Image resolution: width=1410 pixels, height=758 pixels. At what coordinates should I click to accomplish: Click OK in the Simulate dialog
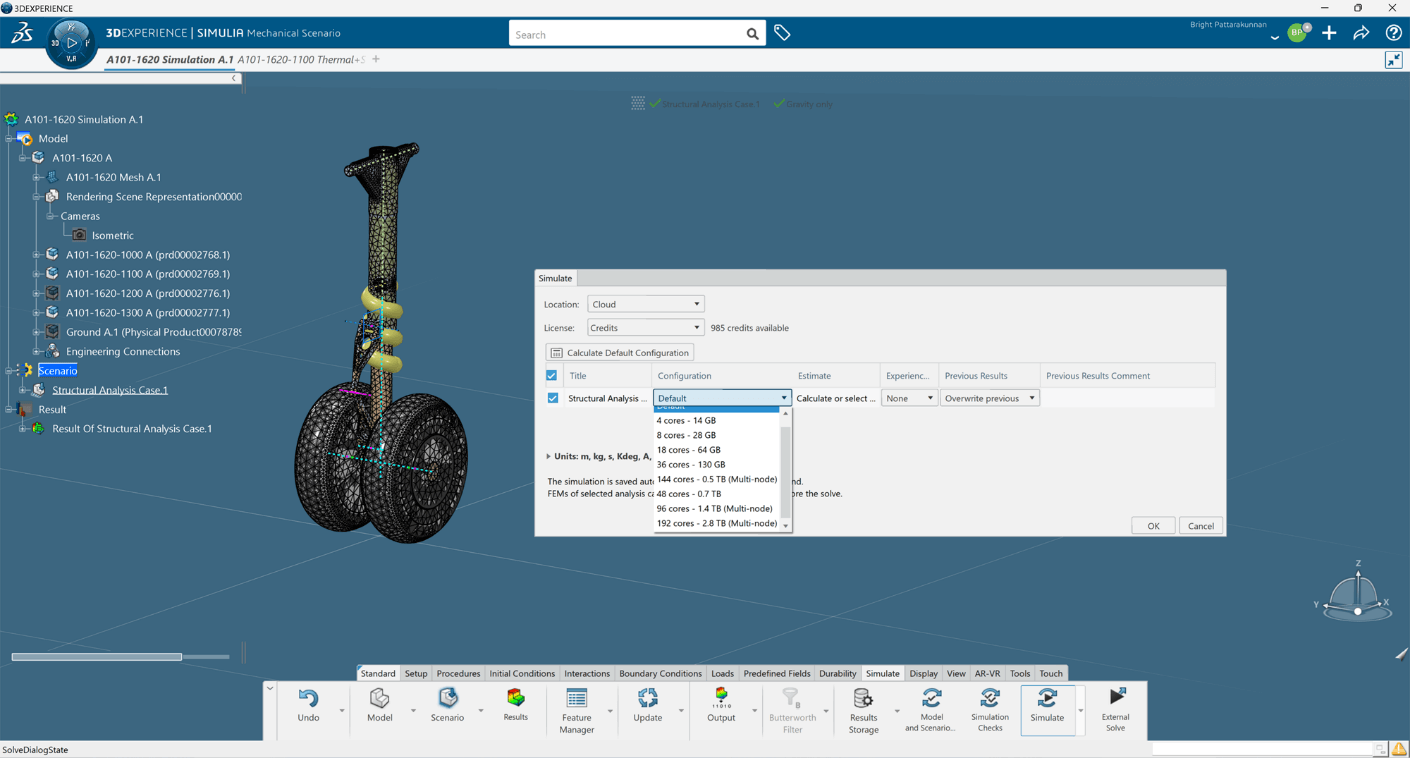click(1153, 526)
